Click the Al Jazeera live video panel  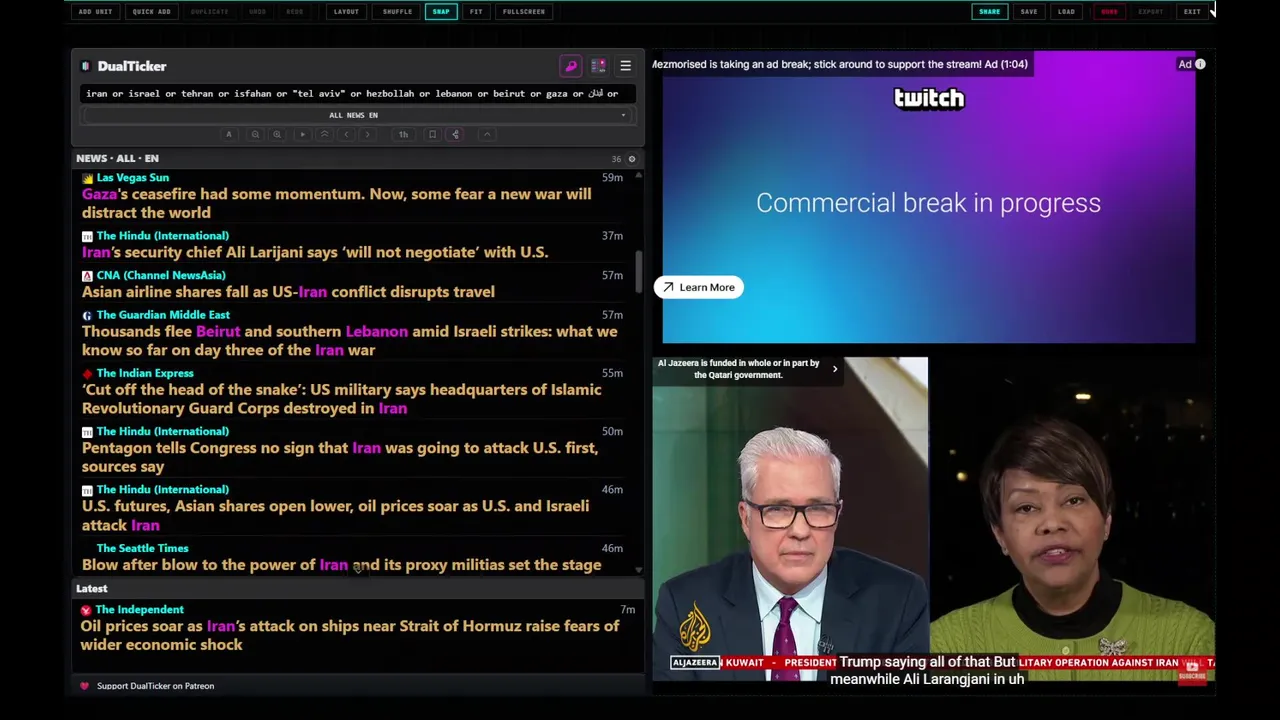(933, 519)
